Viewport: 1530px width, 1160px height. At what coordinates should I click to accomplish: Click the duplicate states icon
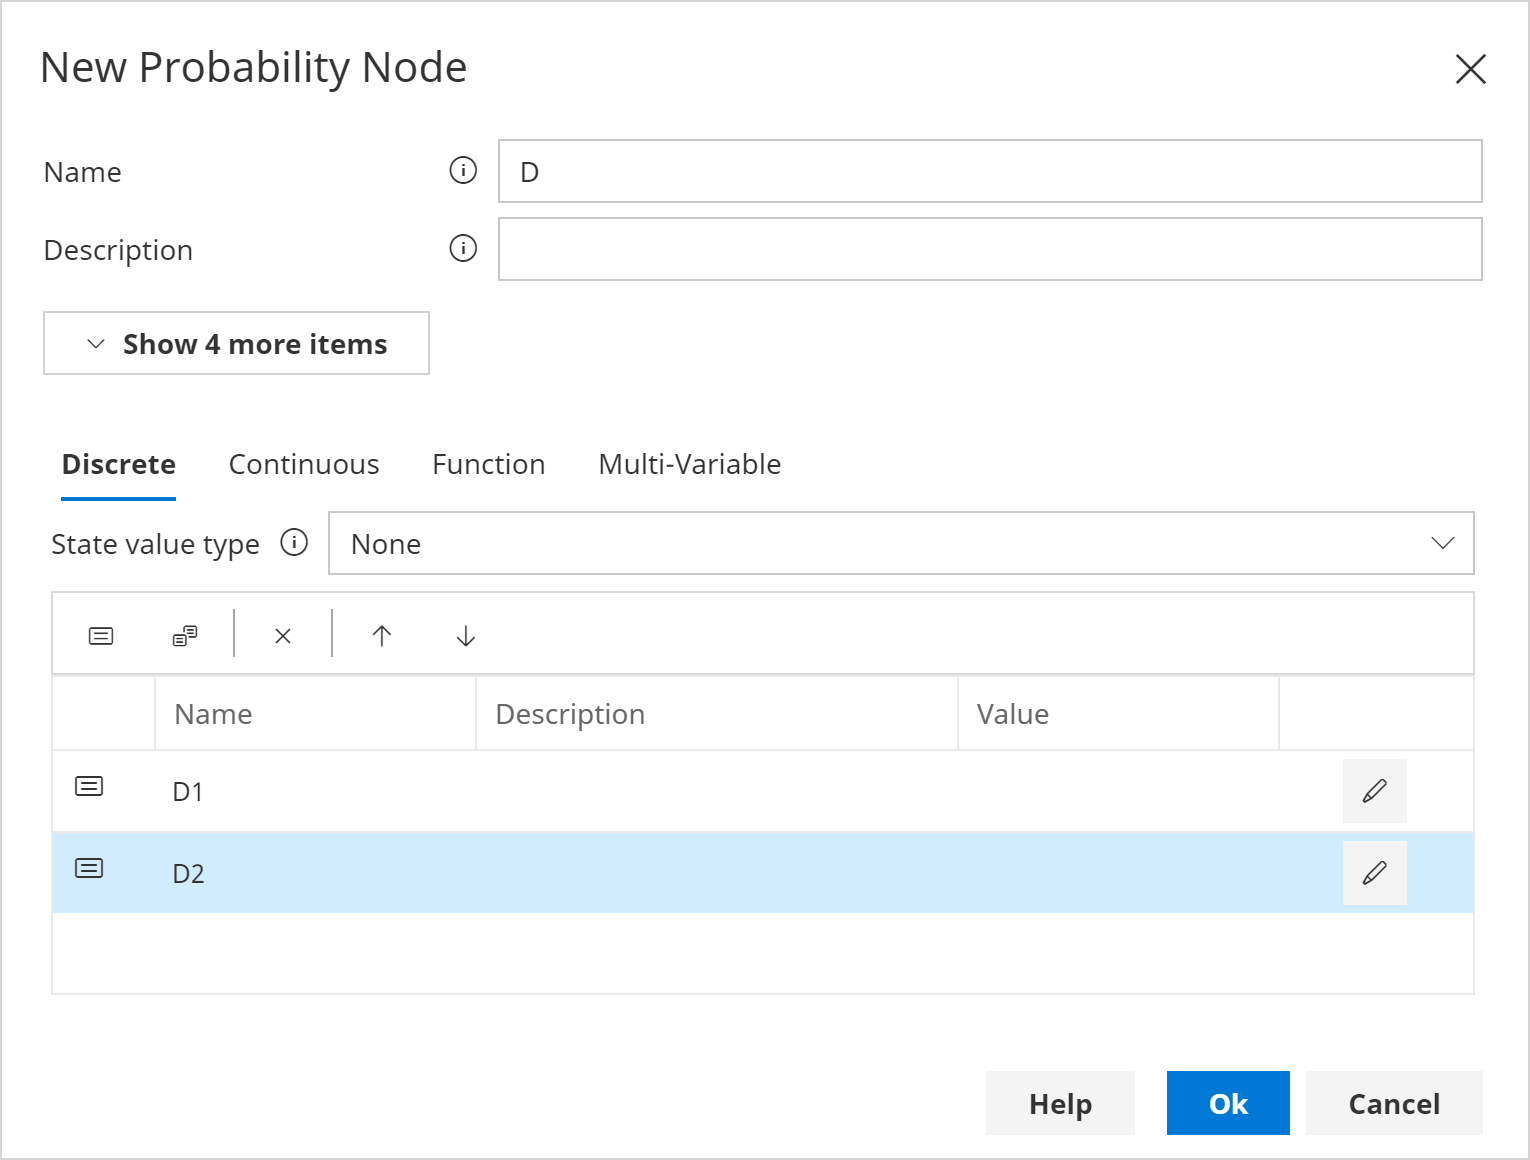click(184, 634)
